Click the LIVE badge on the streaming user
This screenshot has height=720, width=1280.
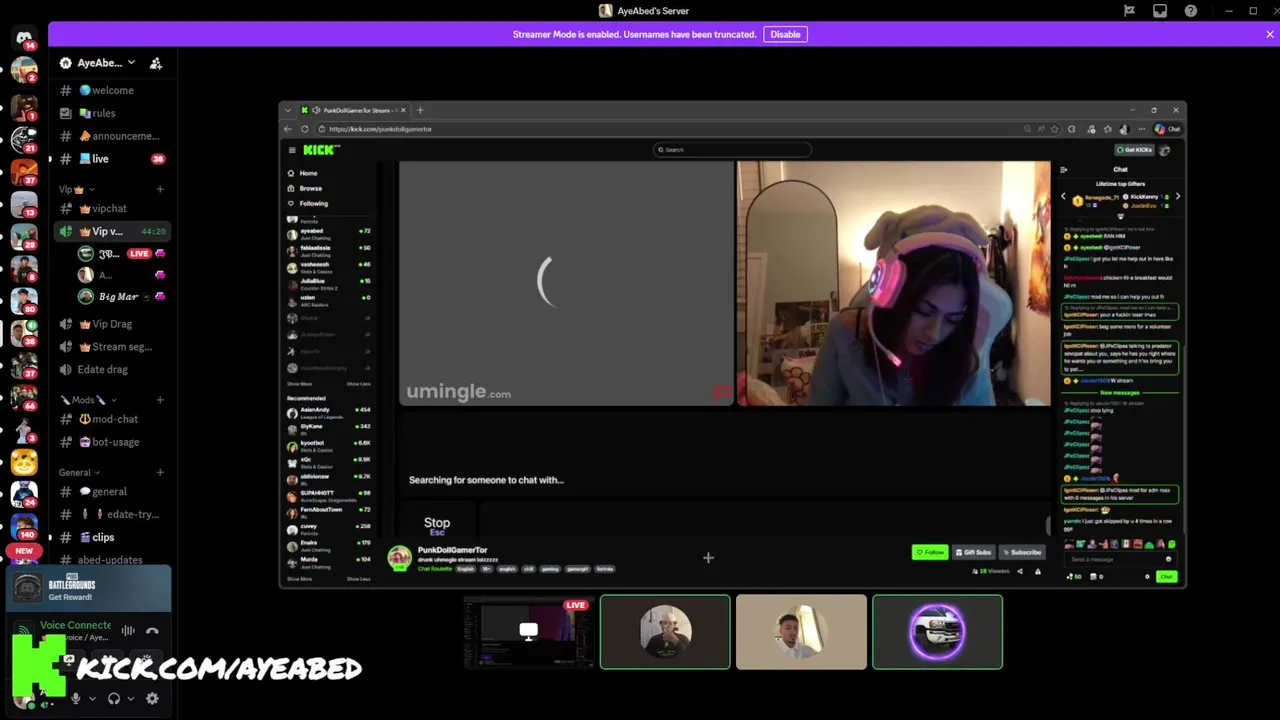pos(139,254)
